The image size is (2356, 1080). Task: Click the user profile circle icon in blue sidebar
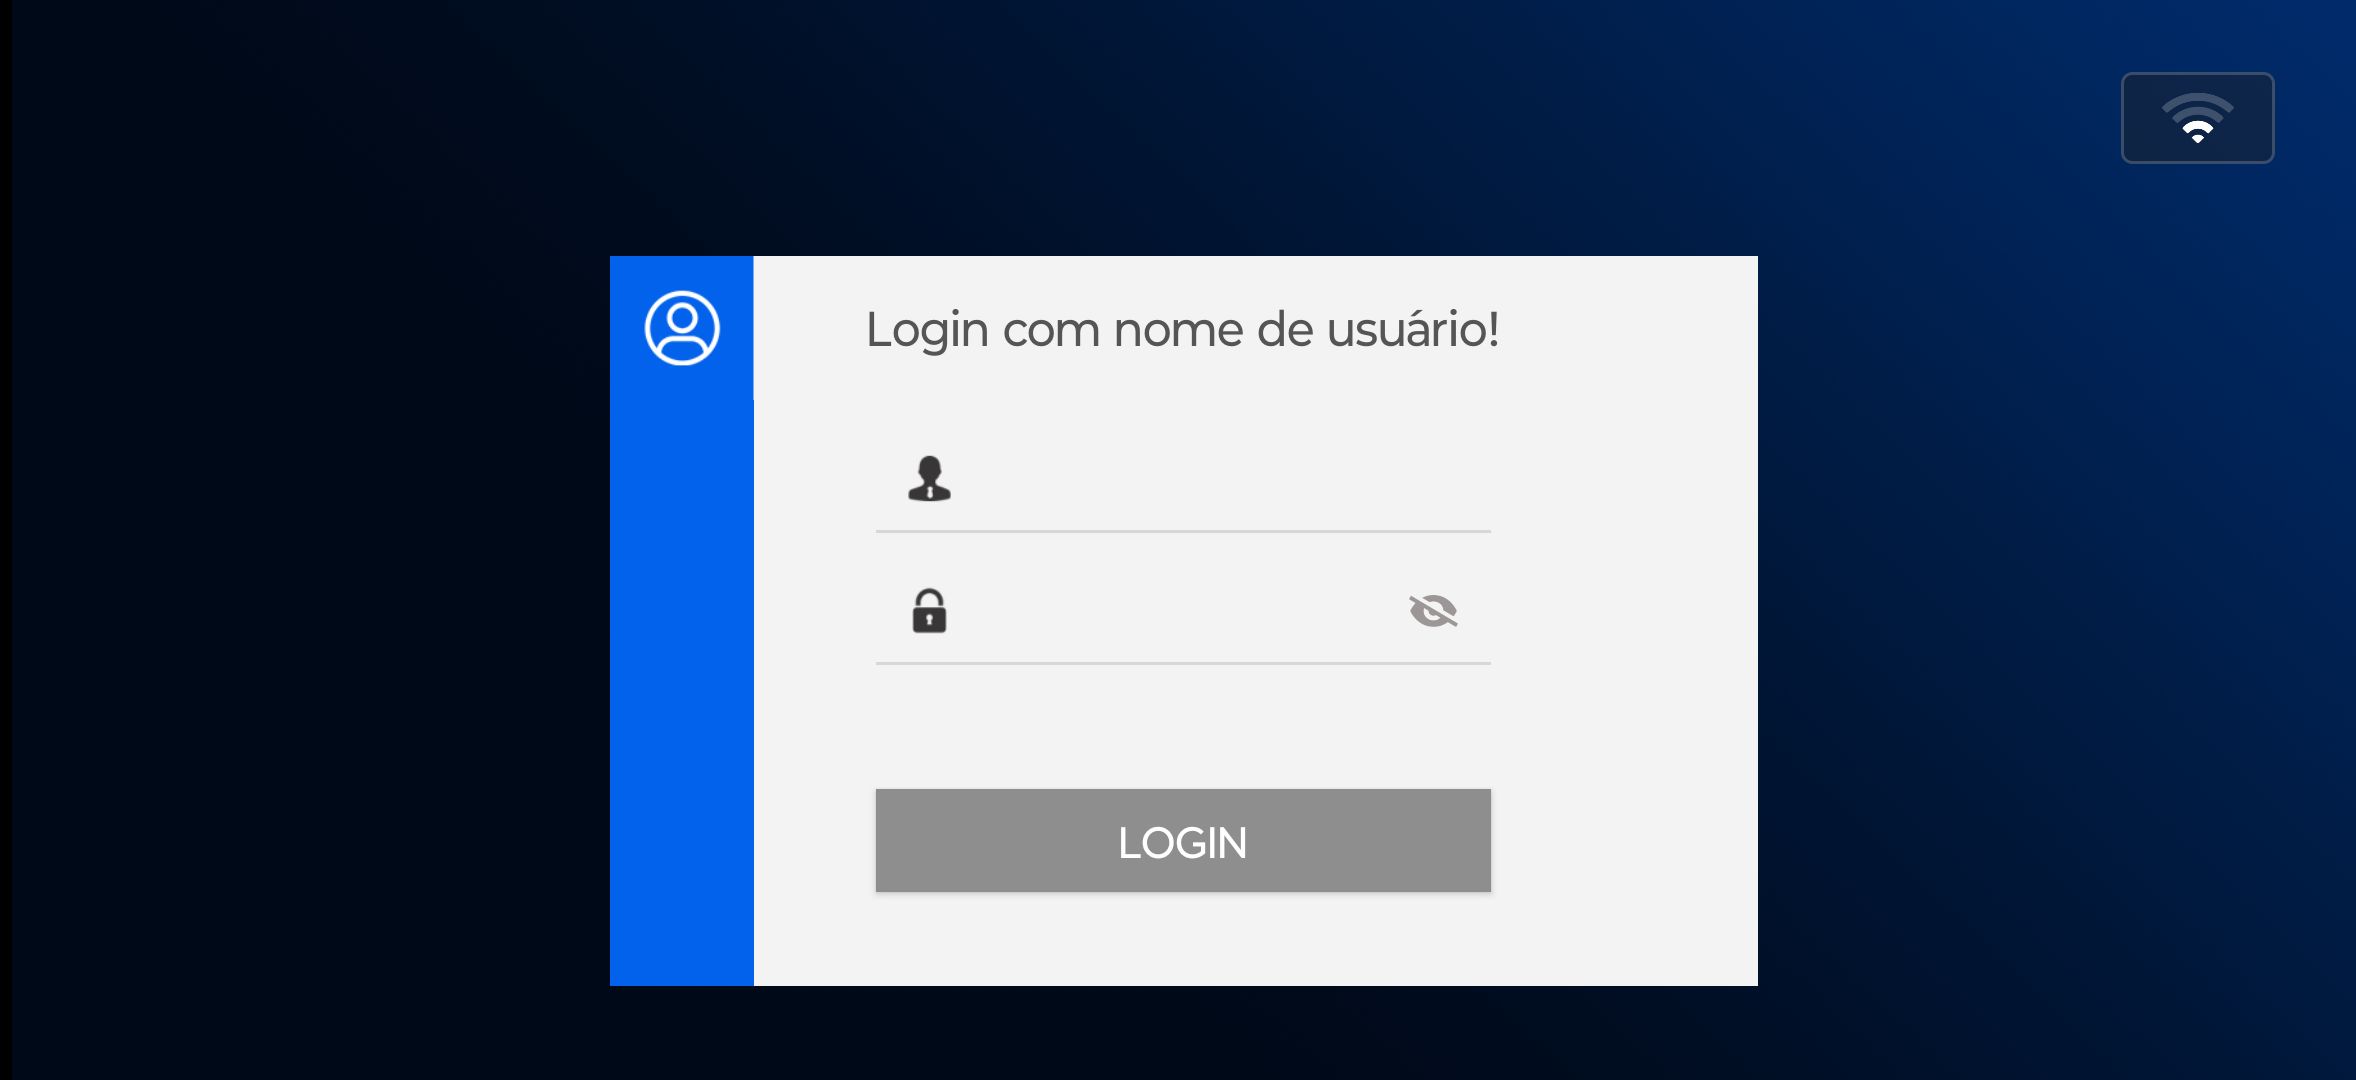(682, 328)
